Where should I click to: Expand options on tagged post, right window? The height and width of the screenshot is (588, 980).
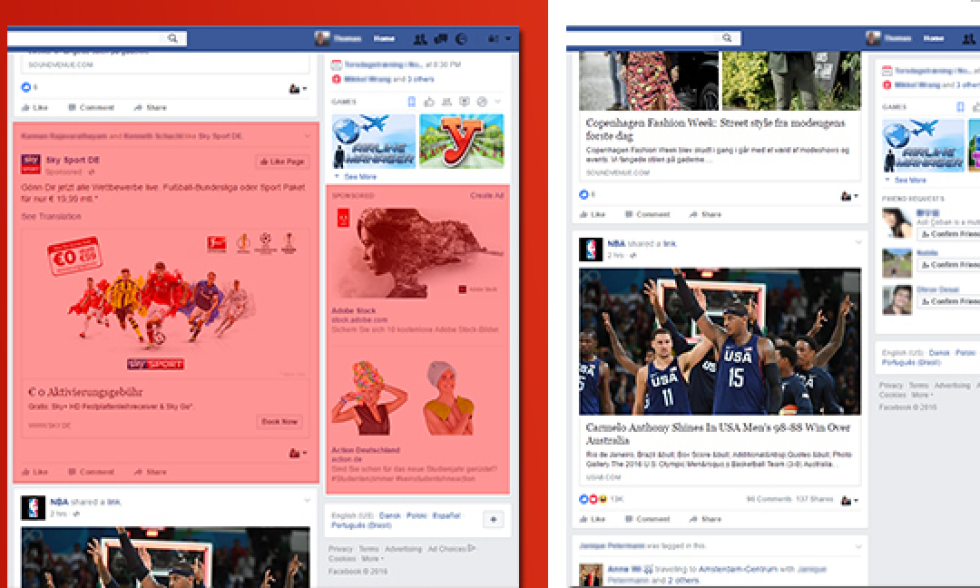click(x=859, y=546)
